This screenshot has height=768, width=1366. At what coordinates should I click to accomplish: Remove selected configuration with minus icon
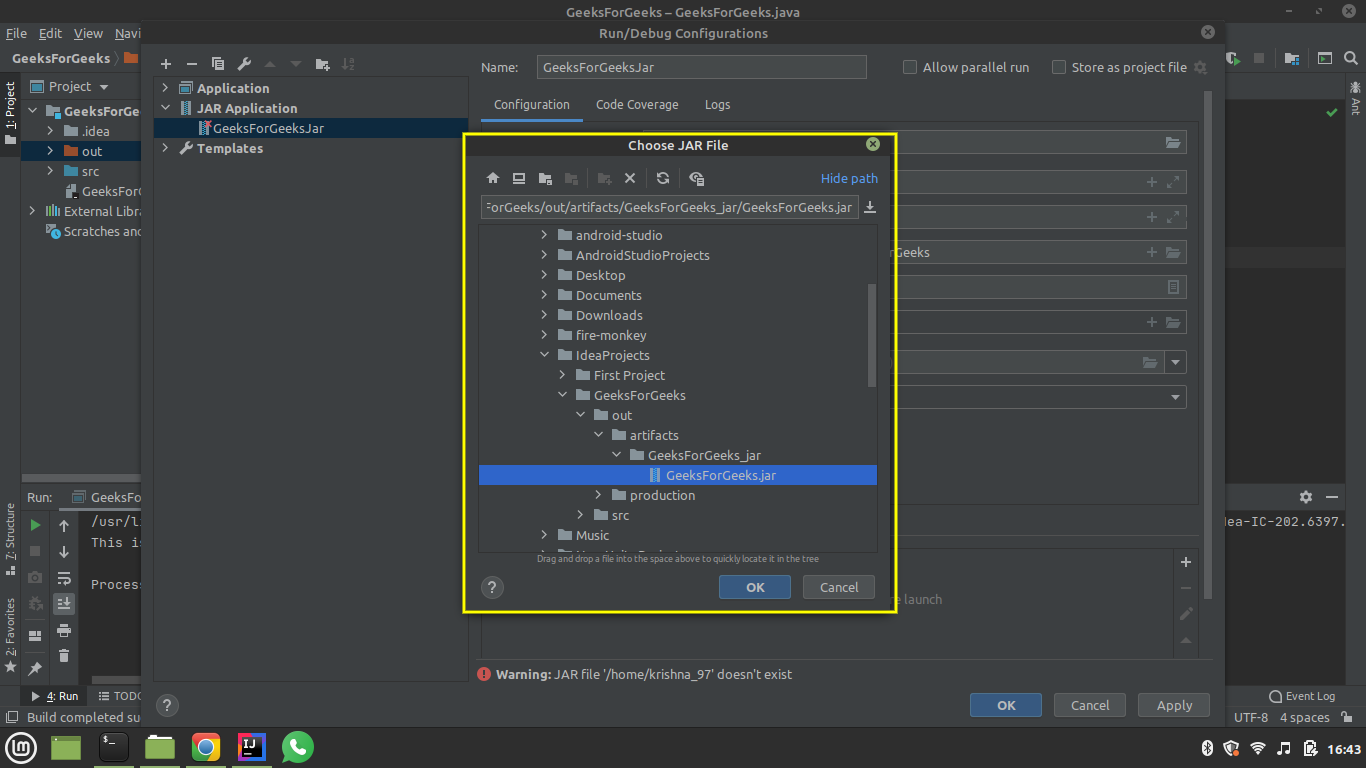tap(192, 64)
